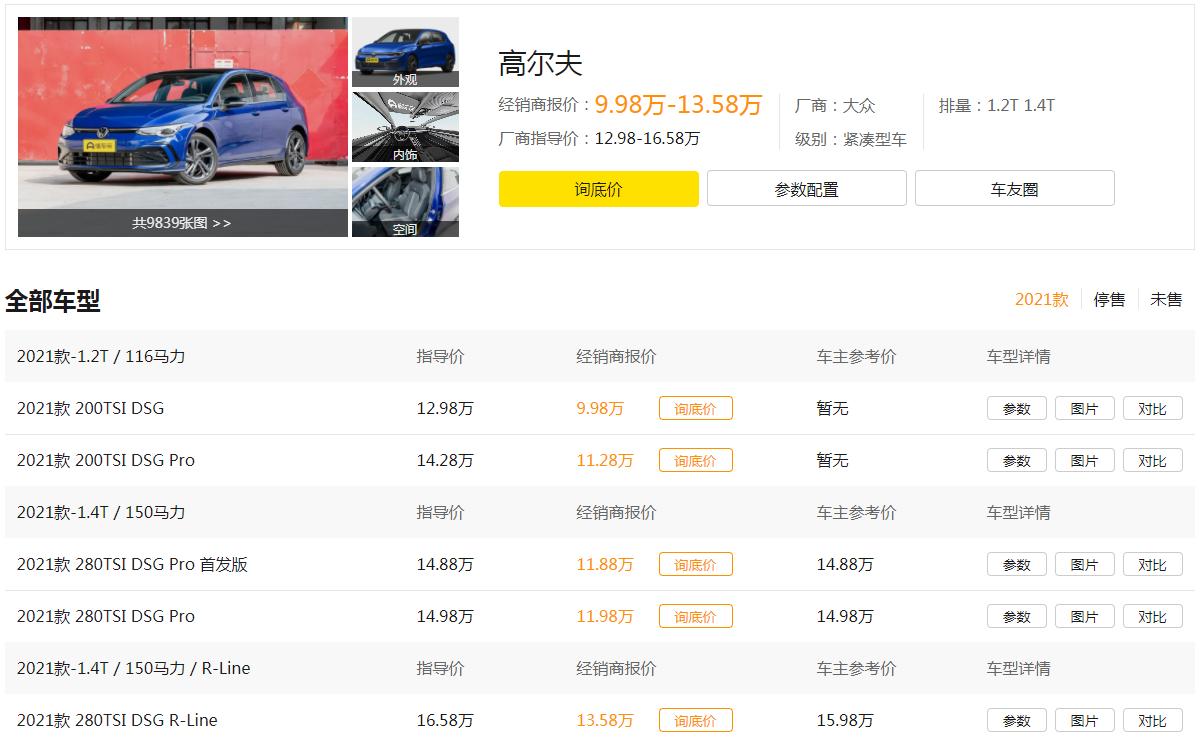Click the 9.98万-13.58万 price range

click(679, 104)
